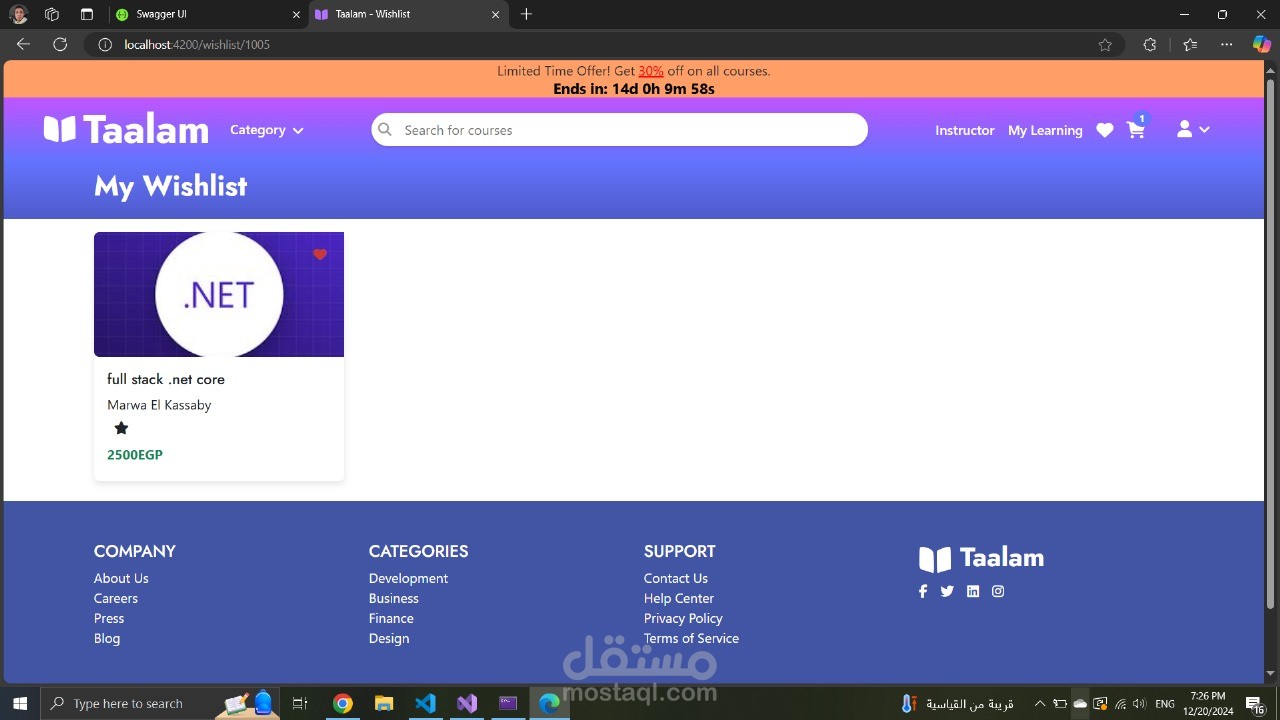Viewport: 1280px width, 720px height.
Task: Open Copilot sidebar icon
Action: [1262, 44]
